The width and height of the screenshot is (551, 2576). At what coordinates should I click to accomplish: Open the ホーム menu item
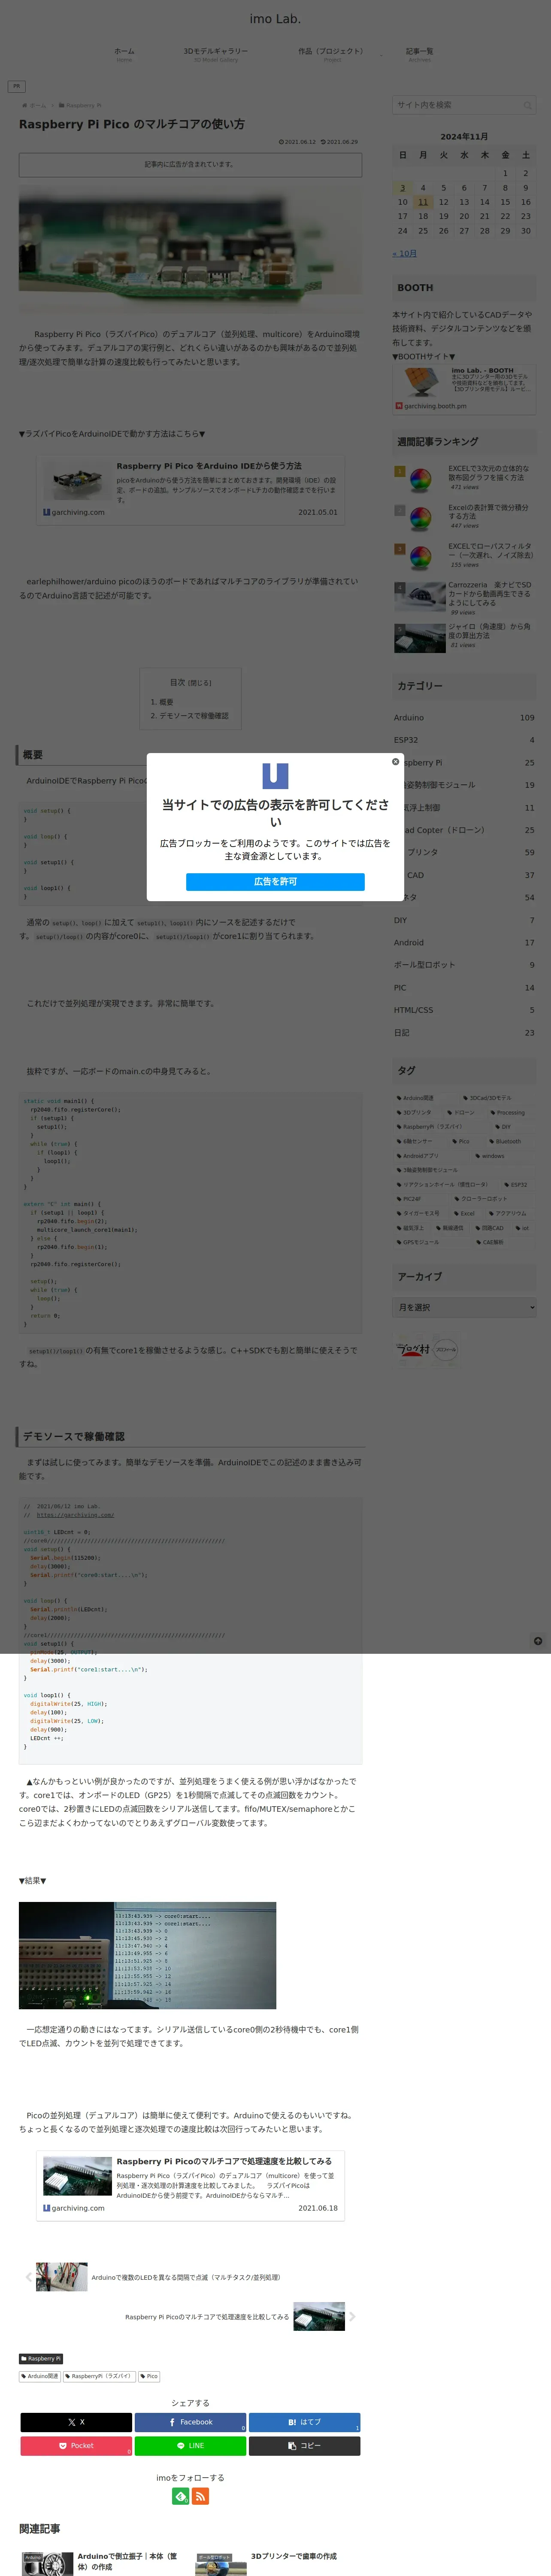click(x=124, y=54)
